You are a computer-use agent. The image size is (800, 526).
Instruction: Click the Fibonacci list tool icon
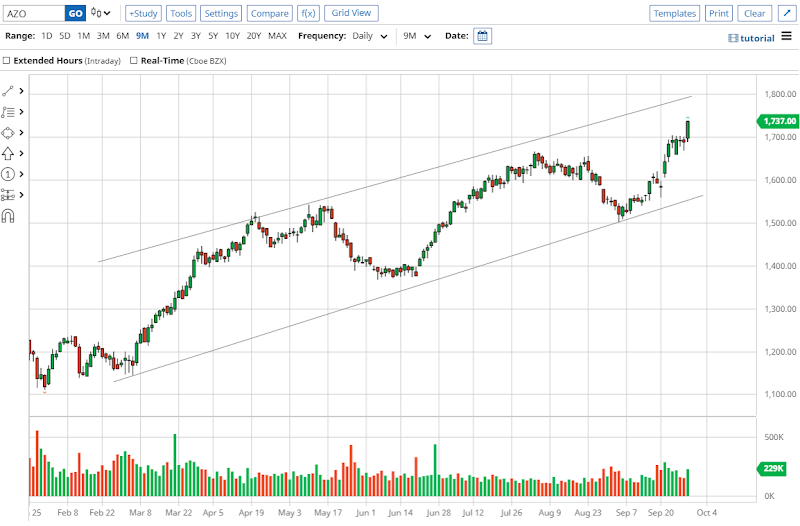[x=9, y=112]
